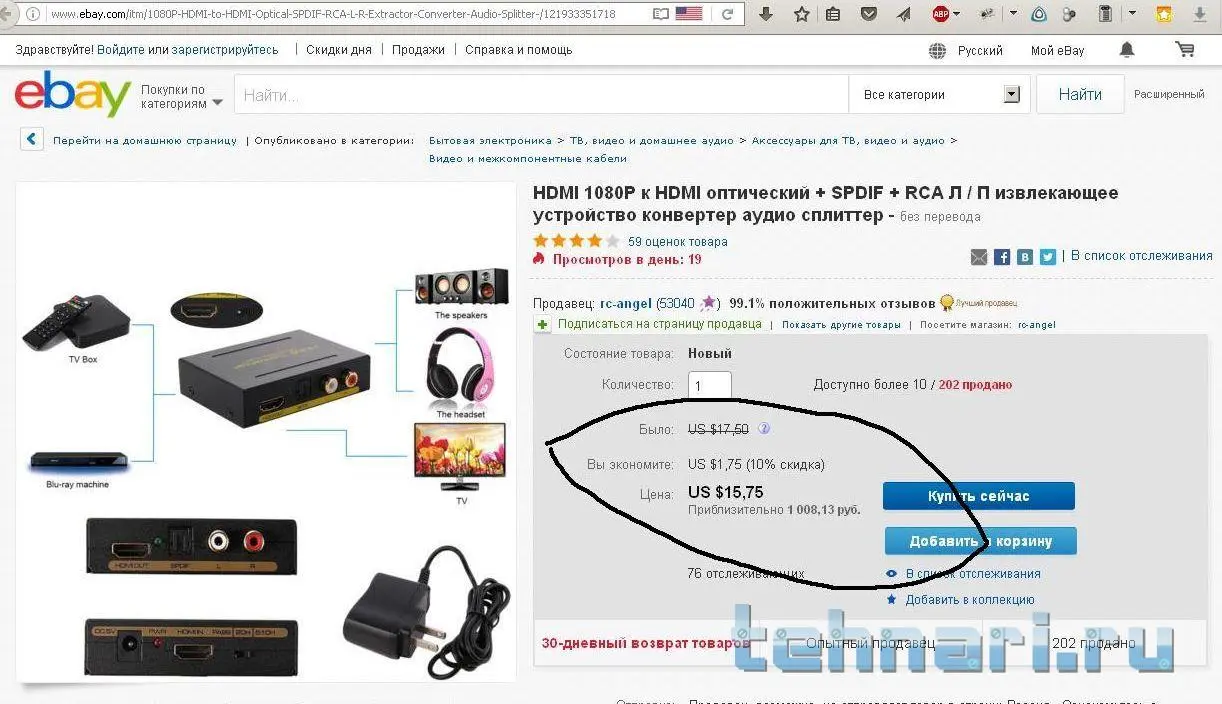This screenshot has height=704, width=1222.
Task: Open Мой eBay menu
Action: 1057,50
